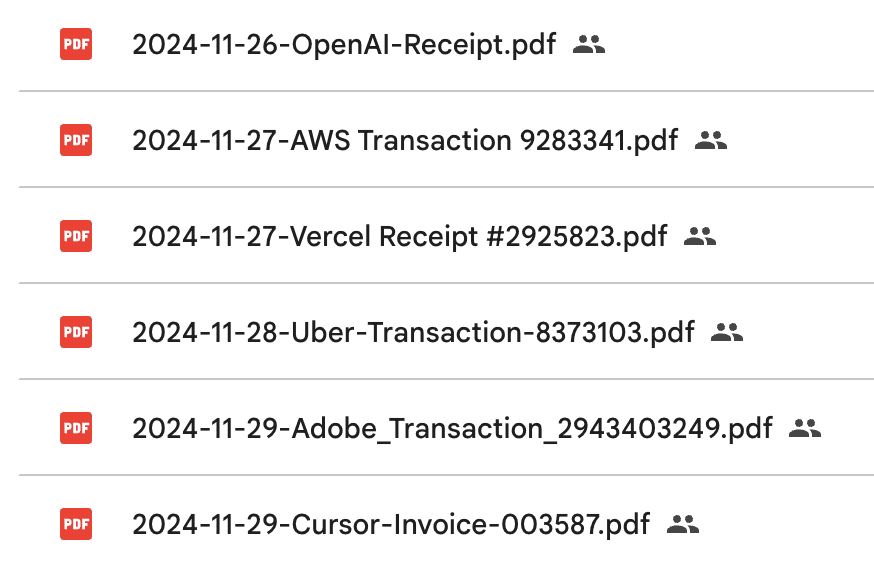Click the PDF icon for Cursor-Invoice-003587
This screenshot has width=874, height=568.
pyautogui.click(x=76, y=523)
